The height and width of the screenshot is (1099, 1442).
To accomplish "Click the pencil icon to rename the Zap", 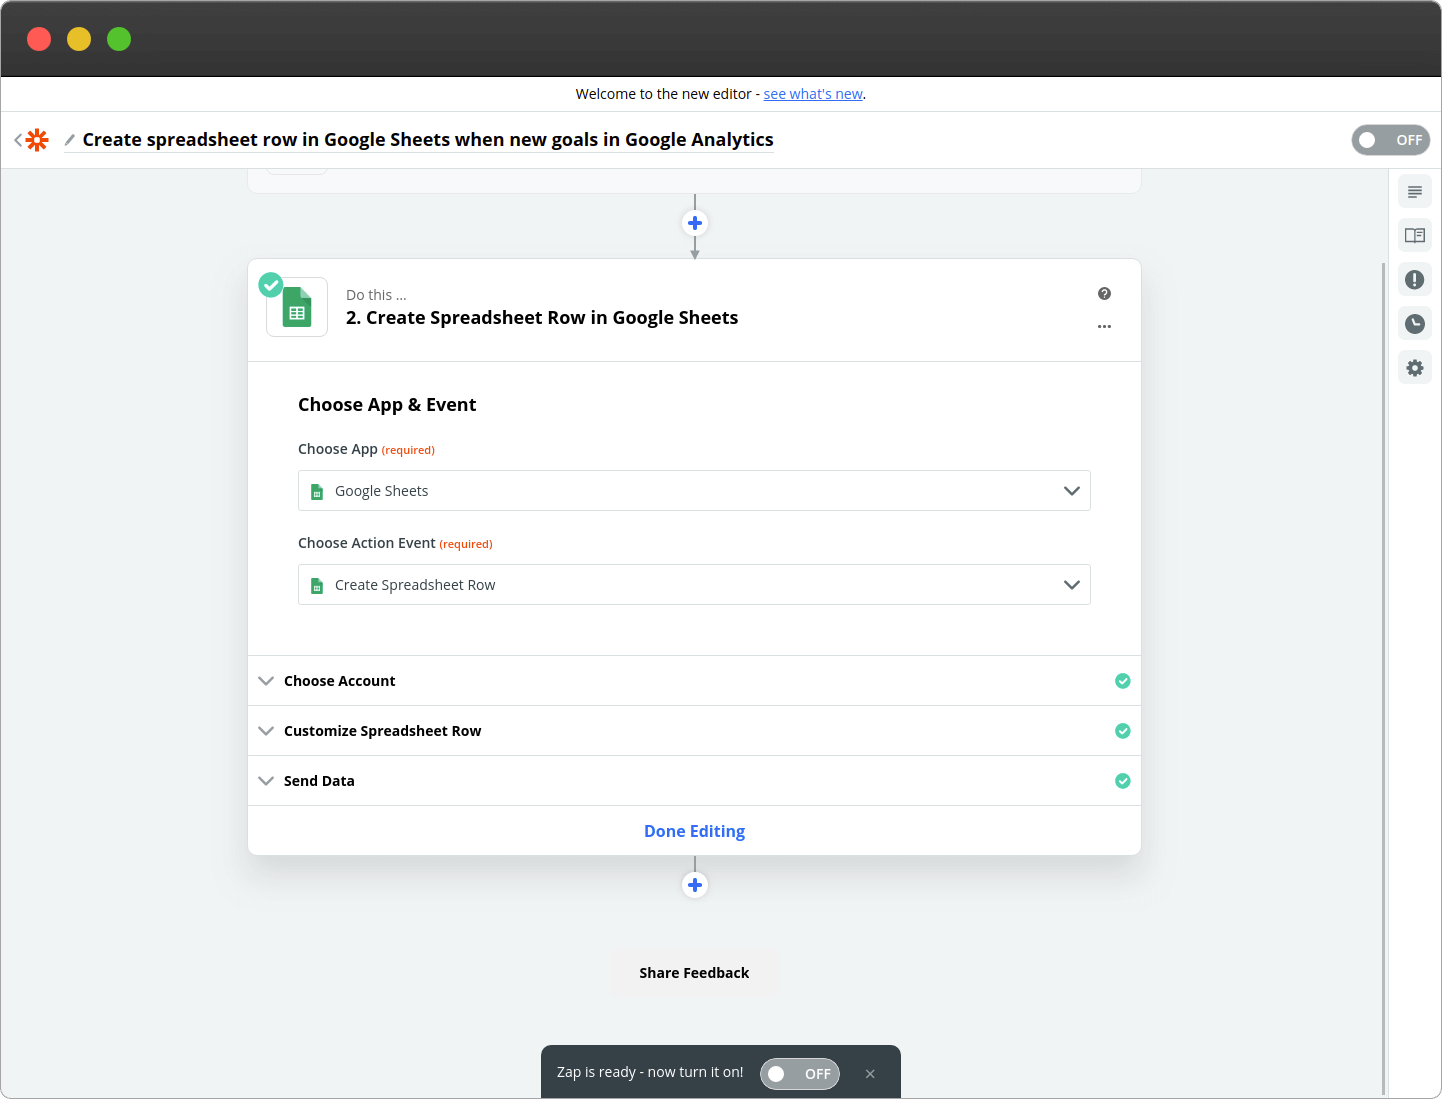I will (x=70, y=140).
